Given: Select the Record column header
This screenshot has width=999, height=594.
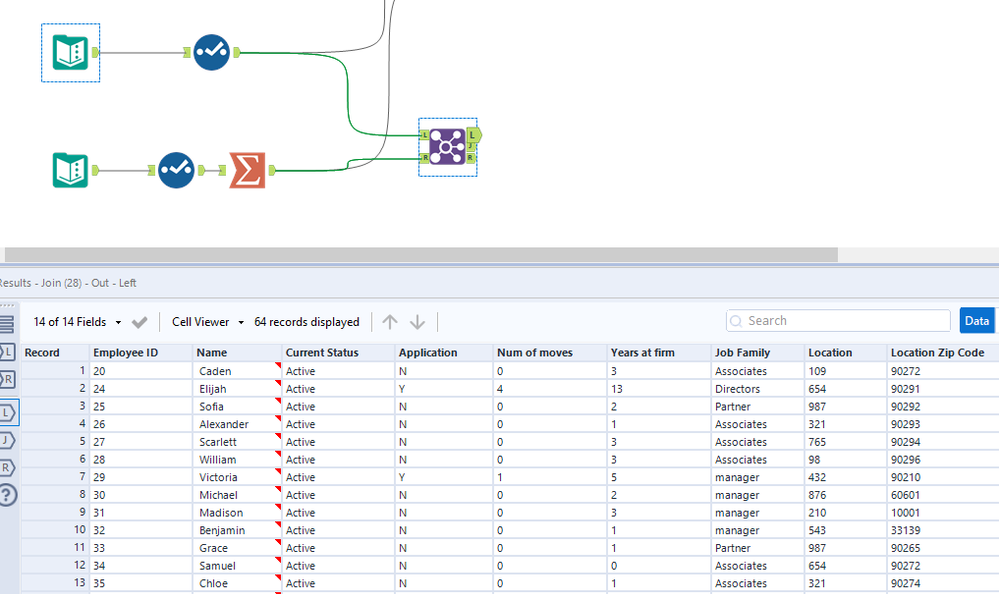Looking at the screenshot, I should [55, 352].
